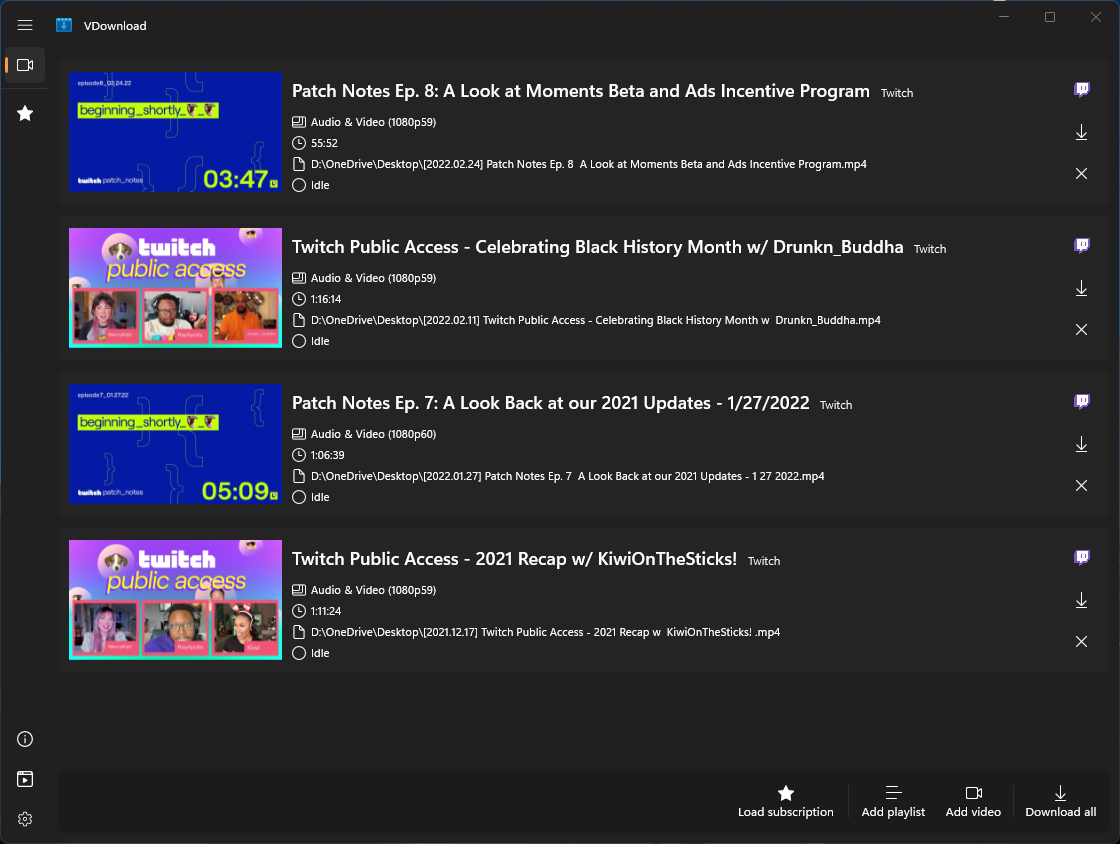Click Add playlist
Image resolution: width=1120 pixels, height=844 pixels.
[x=893, y=800]
